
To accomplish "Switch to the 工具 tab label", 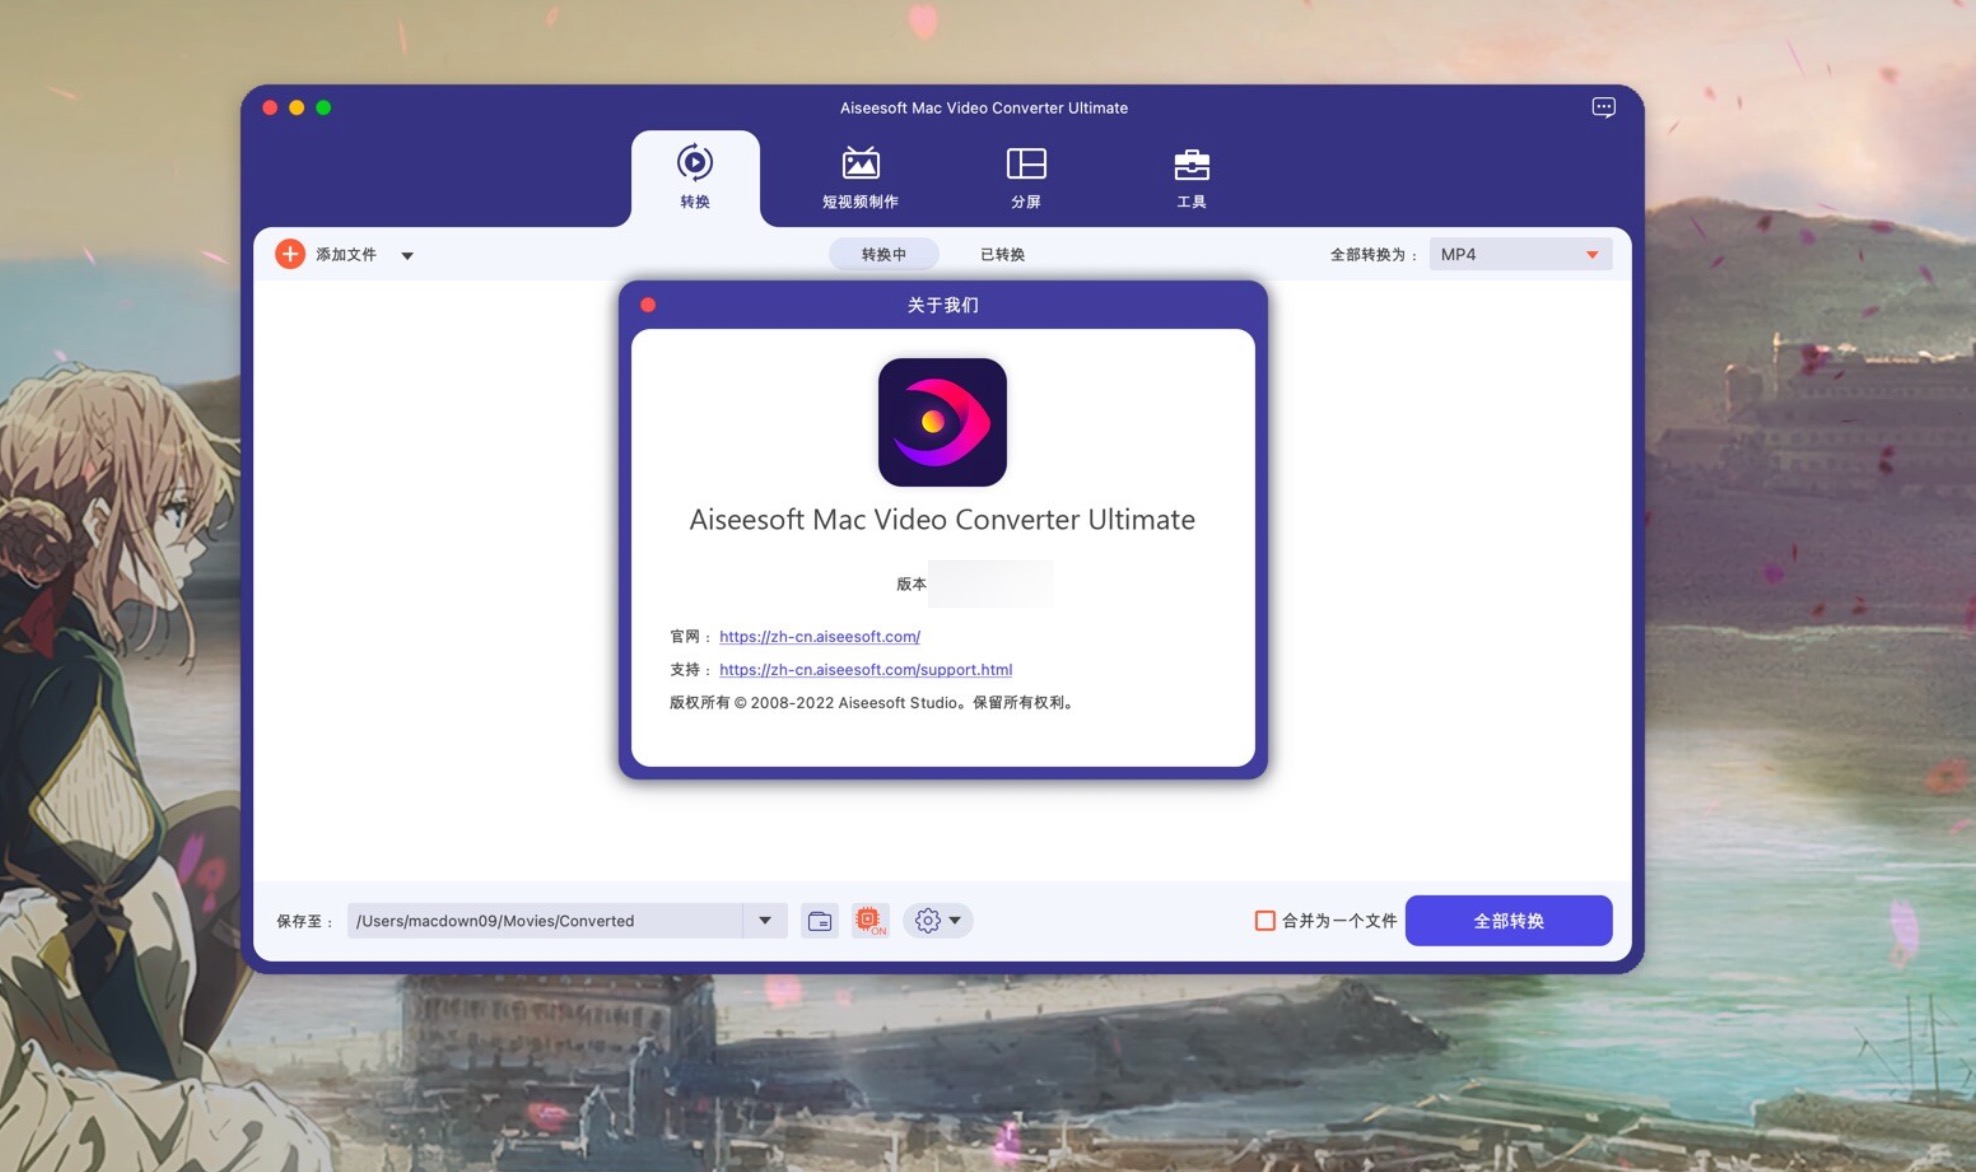I will (x=1191, y=200).
